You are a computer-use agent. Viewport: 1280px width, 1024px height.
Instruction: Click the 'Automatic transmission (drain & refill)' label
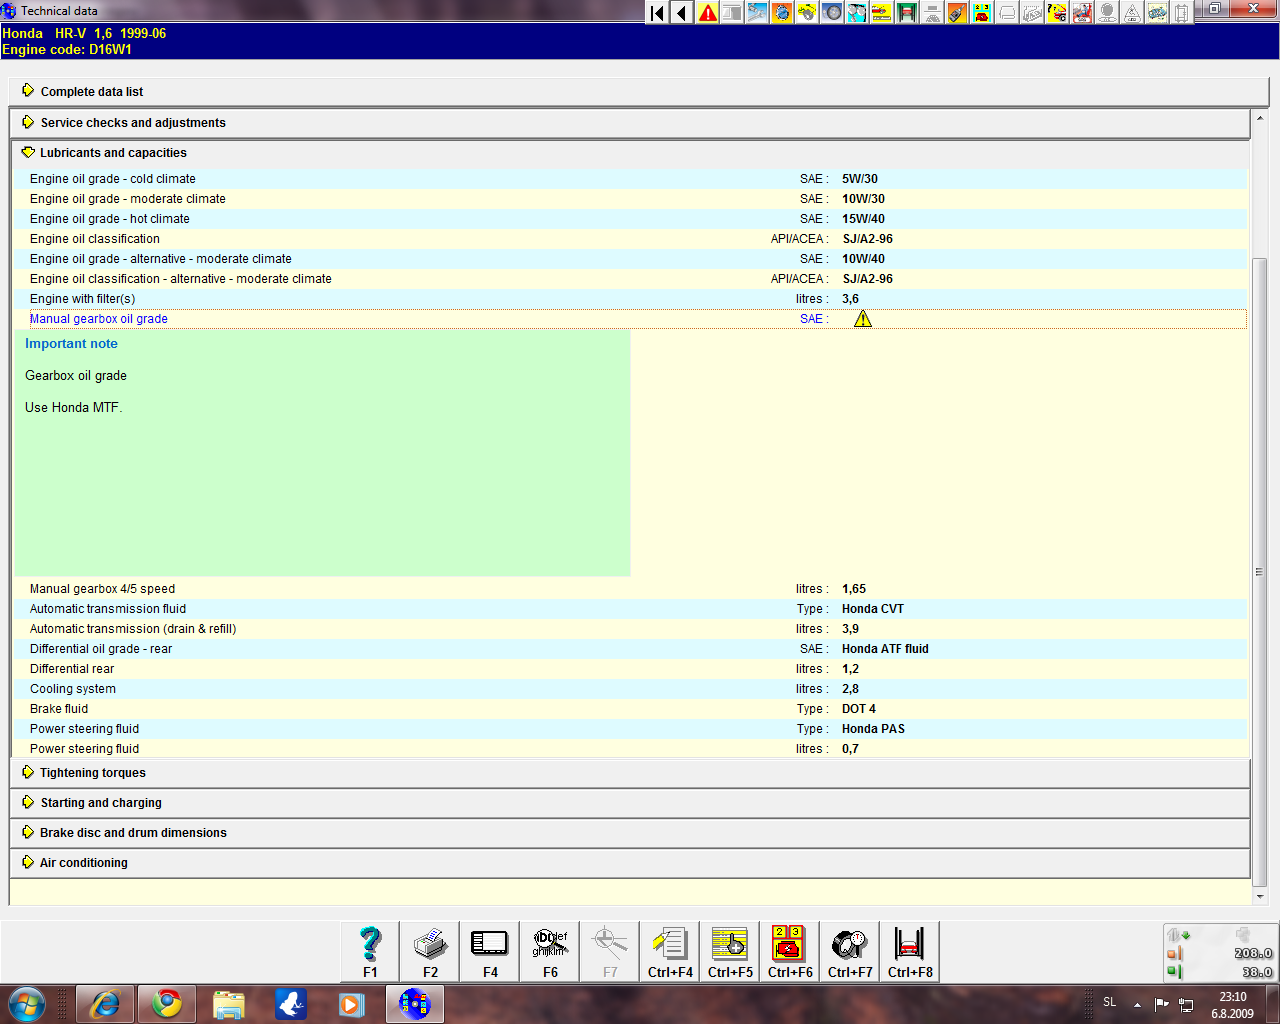click(133, 629)
